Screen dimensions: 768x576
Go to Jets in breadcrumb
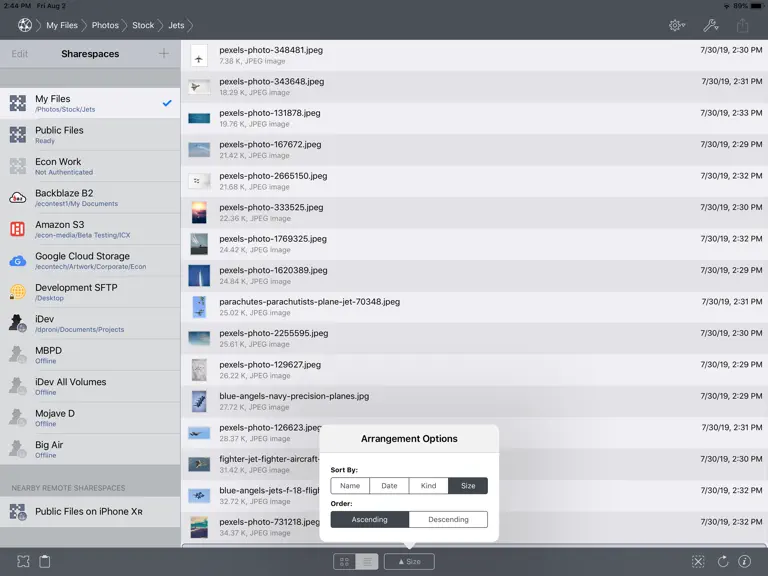point(176,25)
